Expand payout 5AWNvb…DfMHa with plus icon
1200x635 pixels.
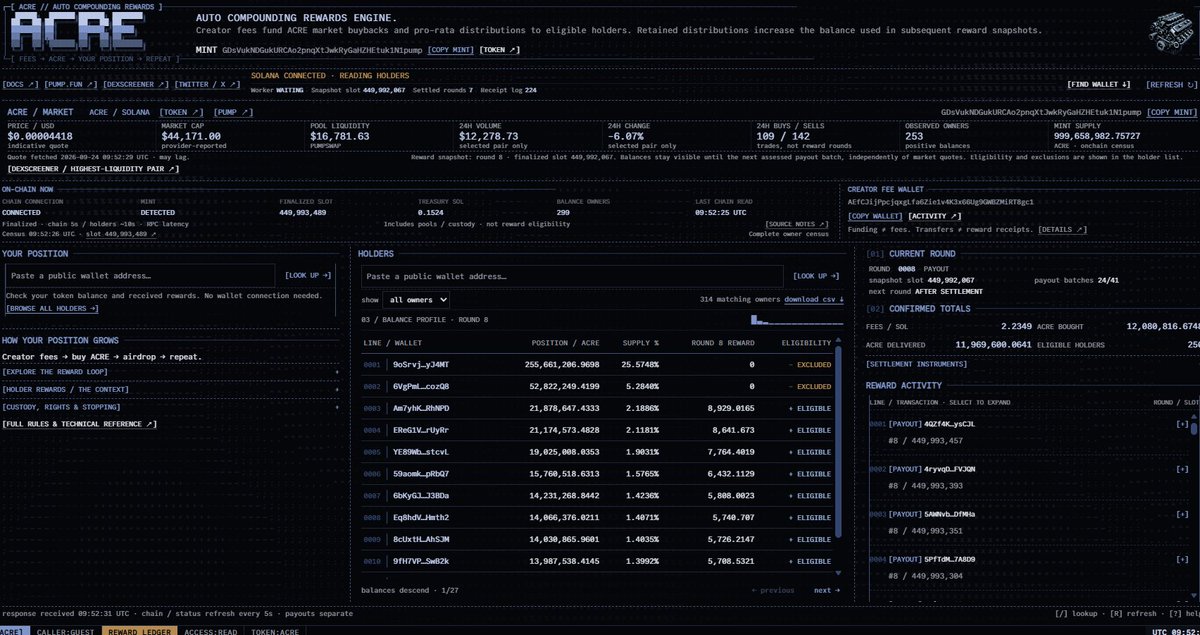point(1182,514)
